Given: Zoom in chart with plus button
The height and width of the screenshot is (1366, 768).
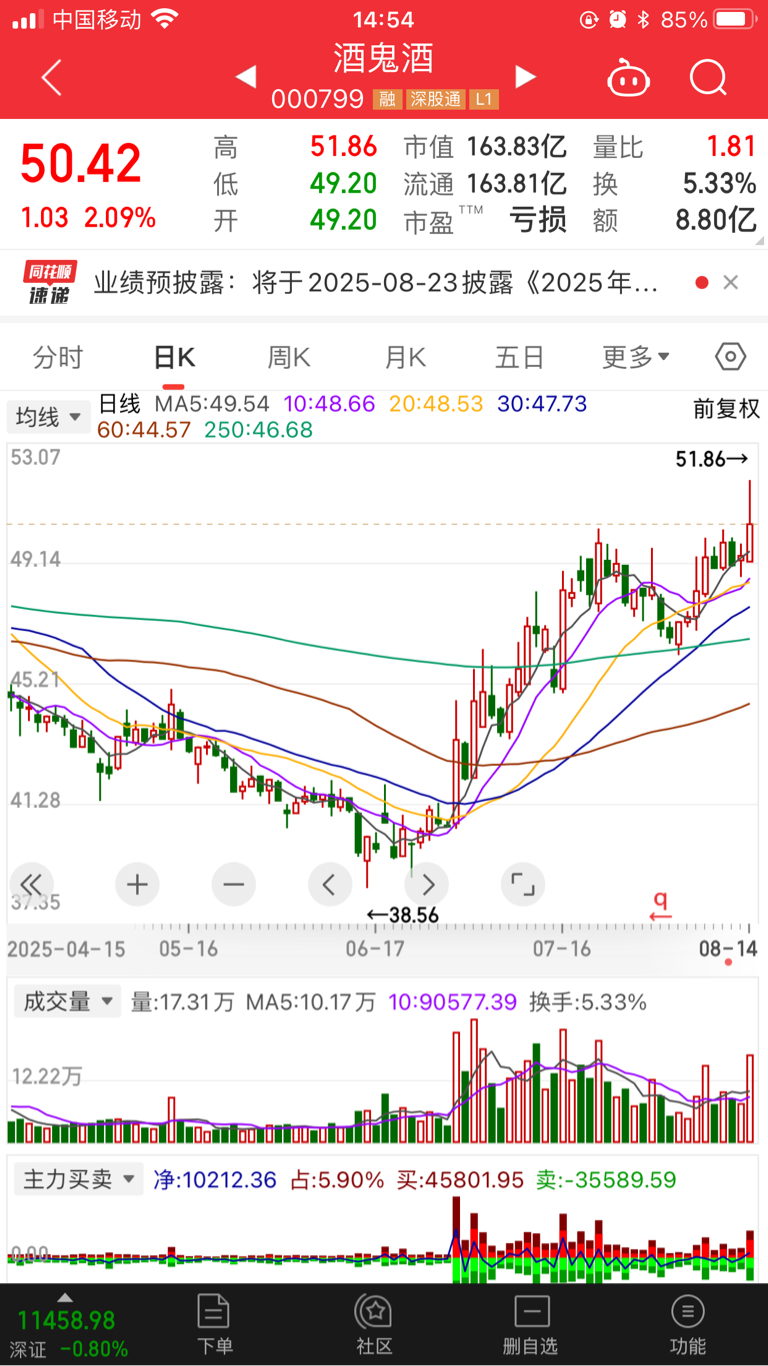Looking at the screenshot, I should click(x=137, y=884).
